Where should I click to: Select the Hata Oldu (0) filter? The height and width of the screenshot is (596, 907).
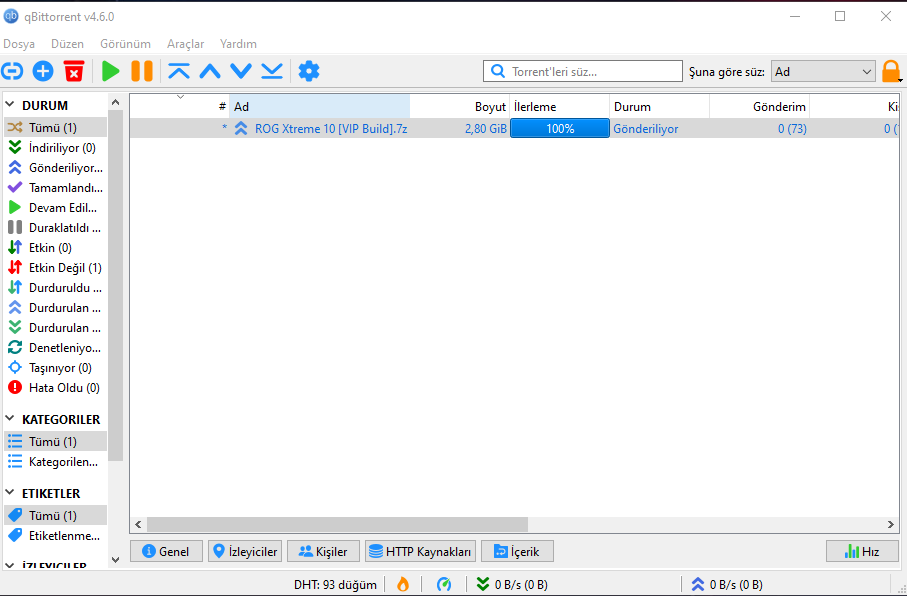[x=55, y=388]
